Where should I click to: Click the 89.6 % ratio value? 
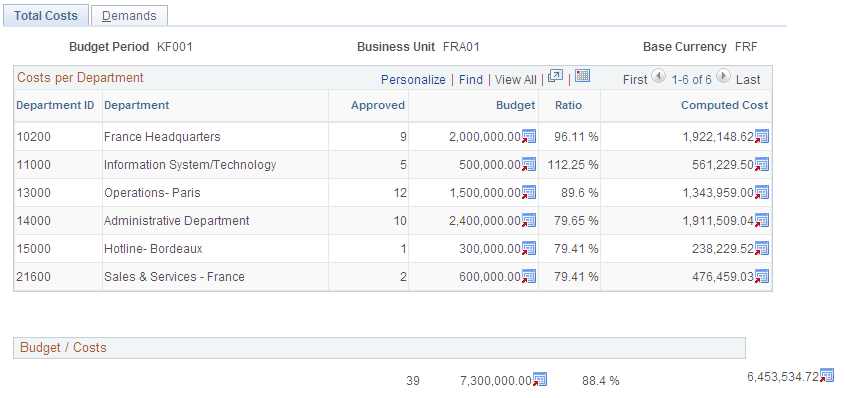[579, 193]
